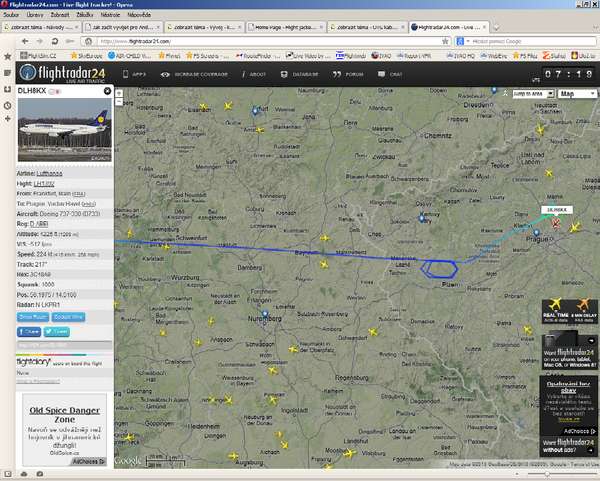Click the browser Forward arrow
600x481 pixels.
coord(39,41)
